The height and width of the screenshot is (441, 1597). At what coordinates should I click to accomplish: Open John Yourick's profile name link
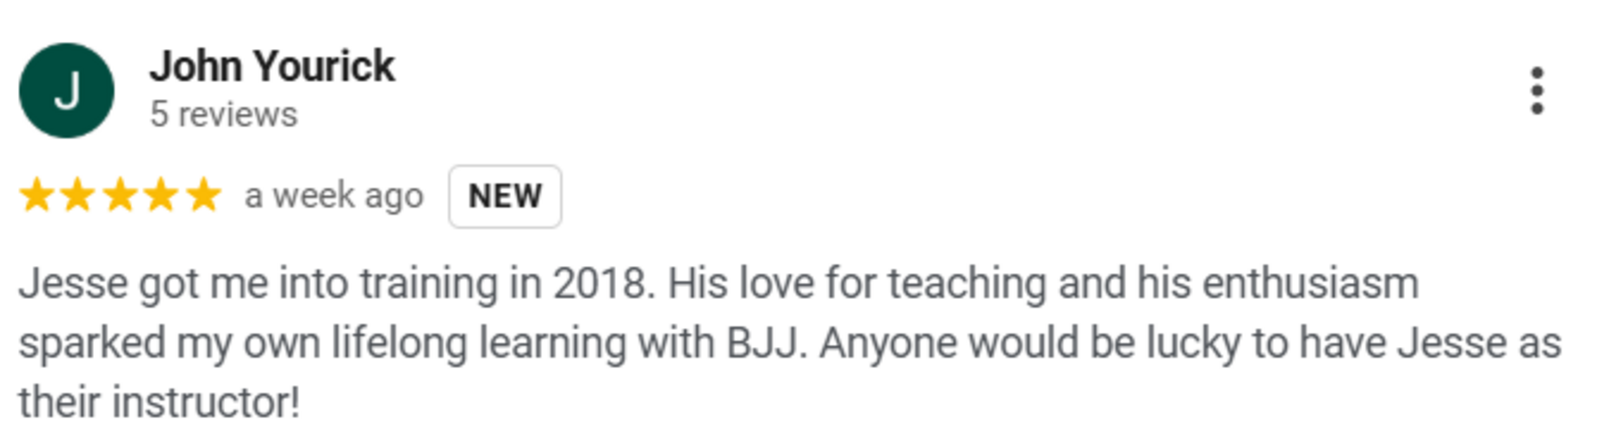pos(272,67)
